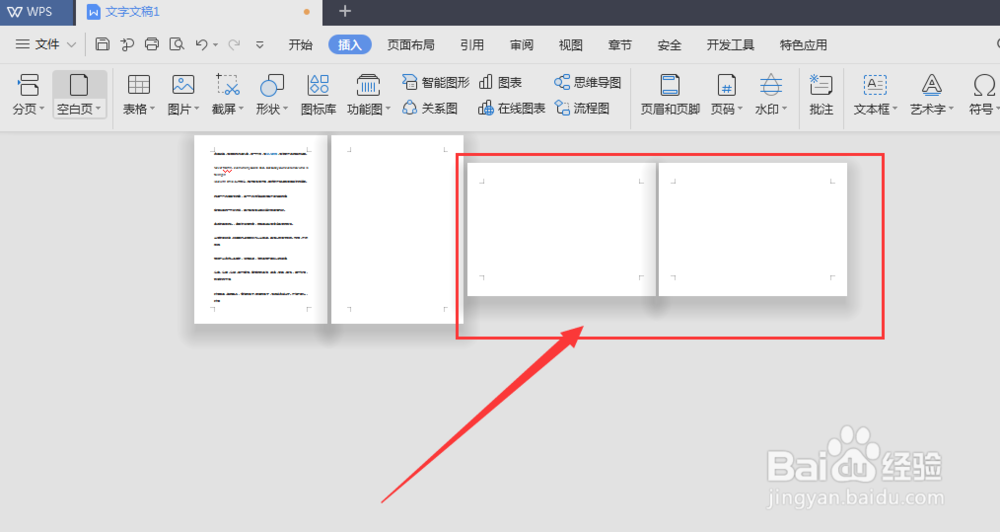Viewport: 1000px width, 532px height.
Task: Open the undo history dropdown arrow
Action: pyautogui.click(x=216, y=45)
